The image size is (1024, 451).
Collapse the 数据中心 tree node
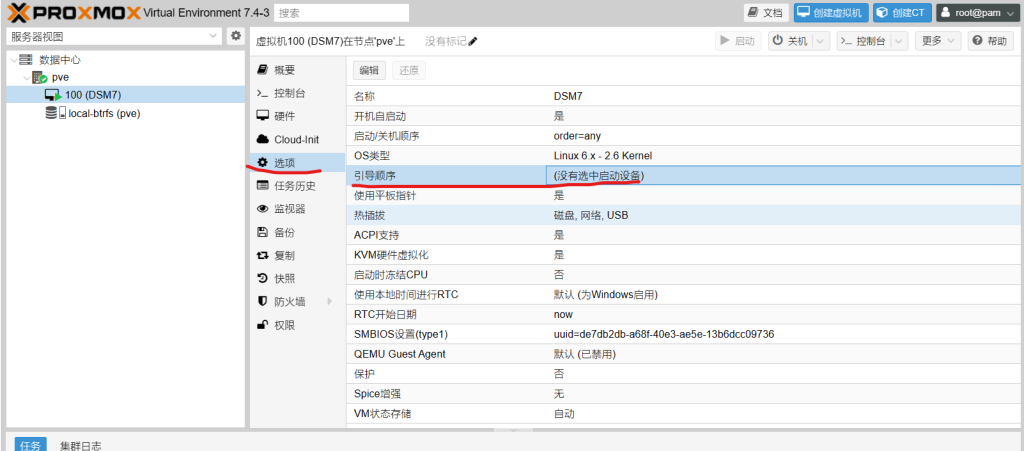click(x=11, y=60)
